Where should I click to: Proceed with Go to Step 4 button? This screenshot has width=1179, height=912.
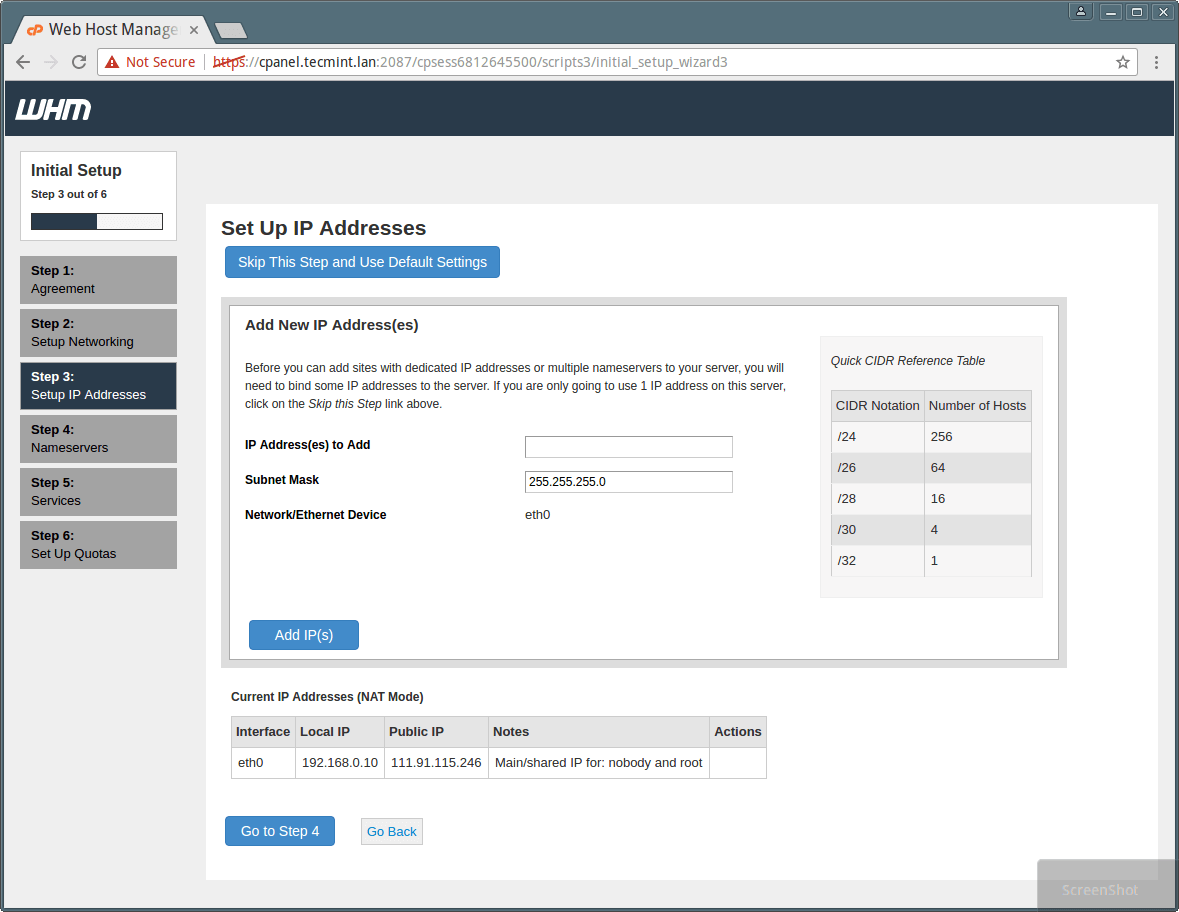coord(279,831)
